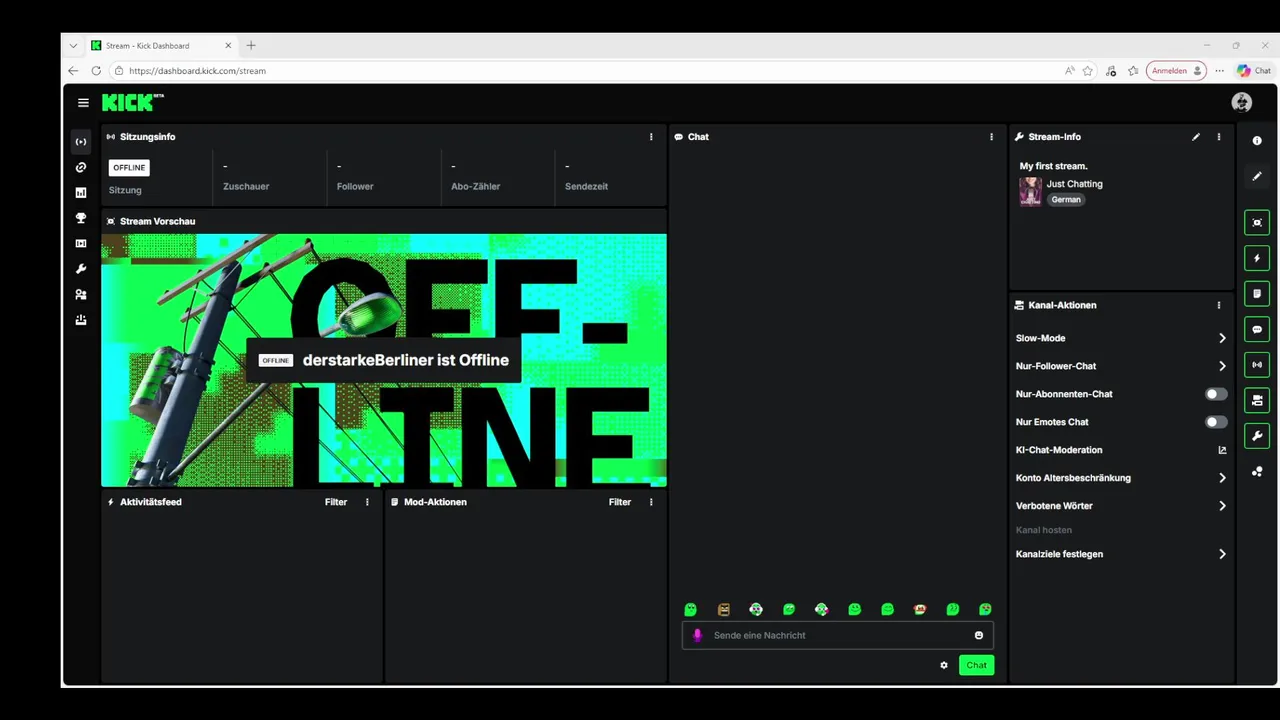Open the download tray sidebar icon
Viewport: 1280px width, 720px height.
81,320
